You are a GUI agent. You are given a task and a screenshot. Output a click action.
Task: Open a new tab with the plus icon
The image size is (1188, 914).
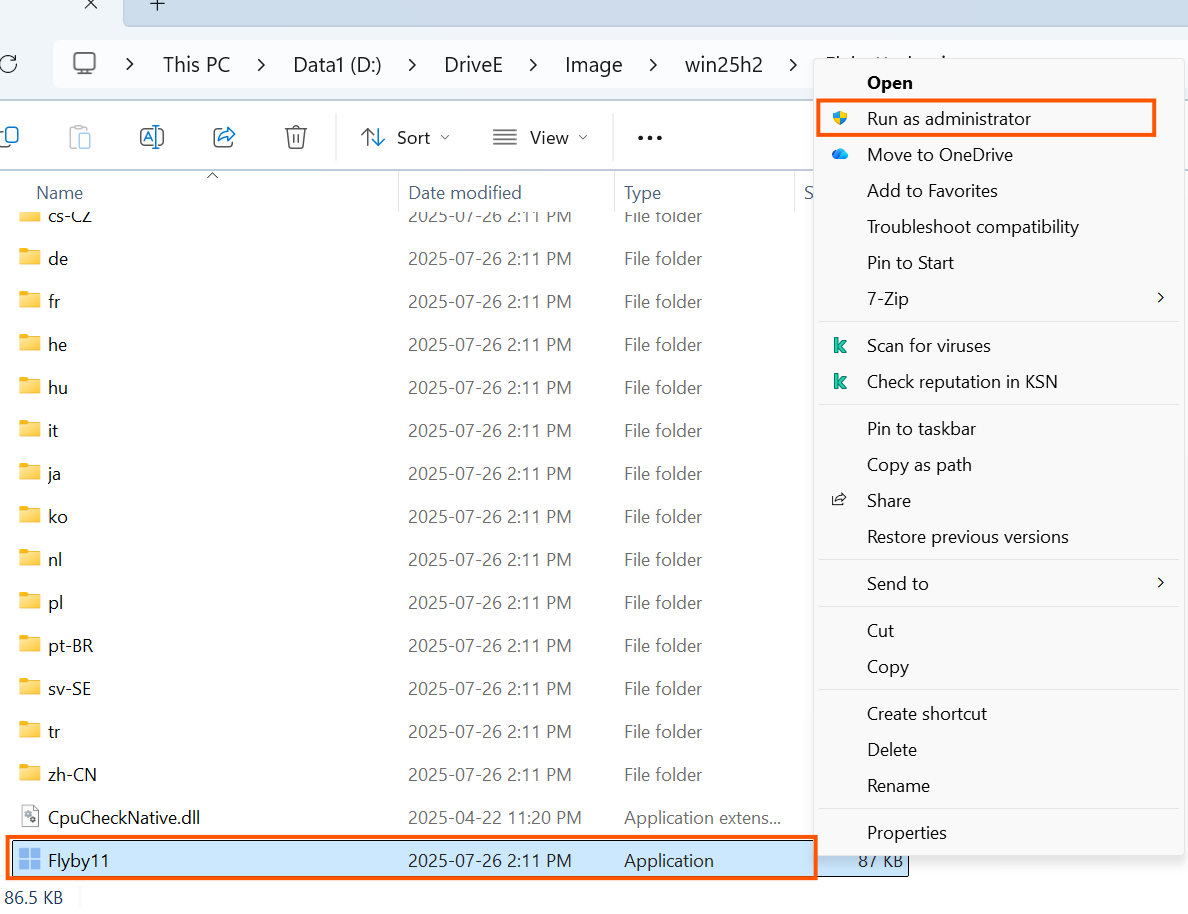(156, 7)
